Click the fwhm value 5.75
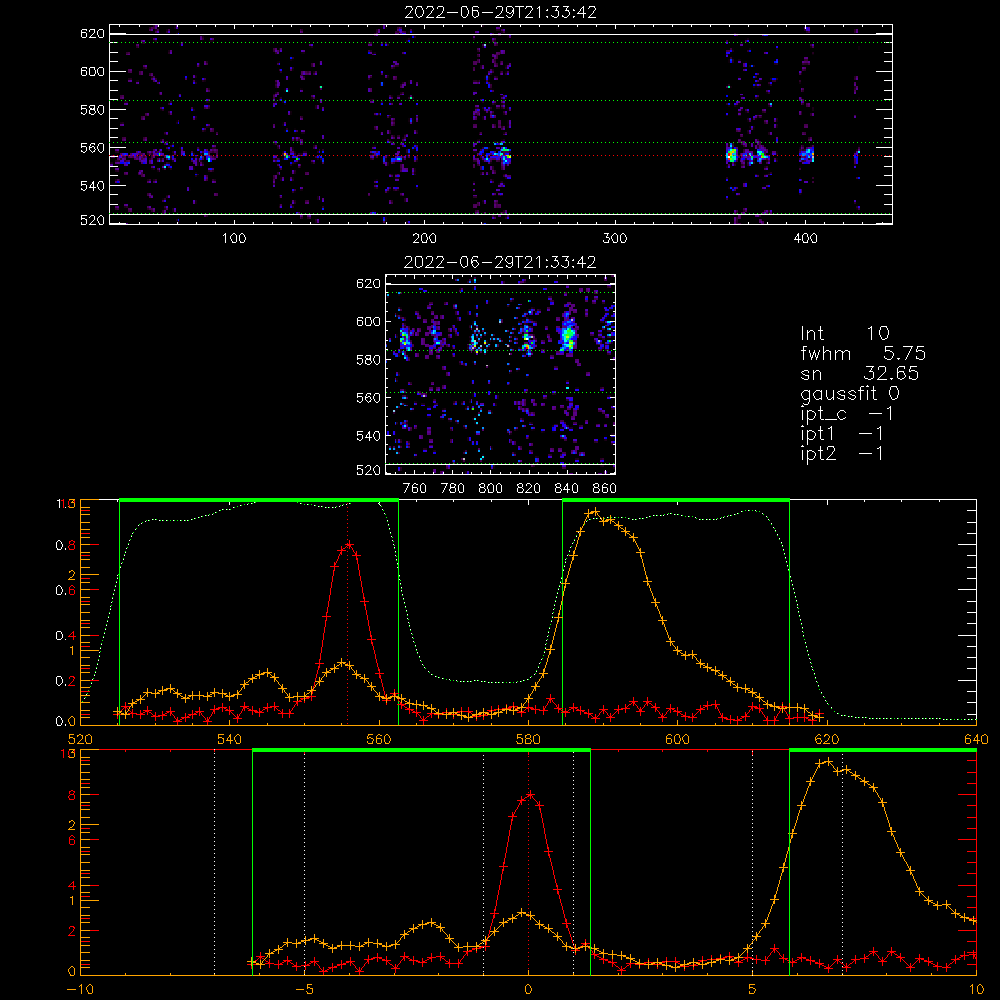The image size is (1000, 1000). 904,353
